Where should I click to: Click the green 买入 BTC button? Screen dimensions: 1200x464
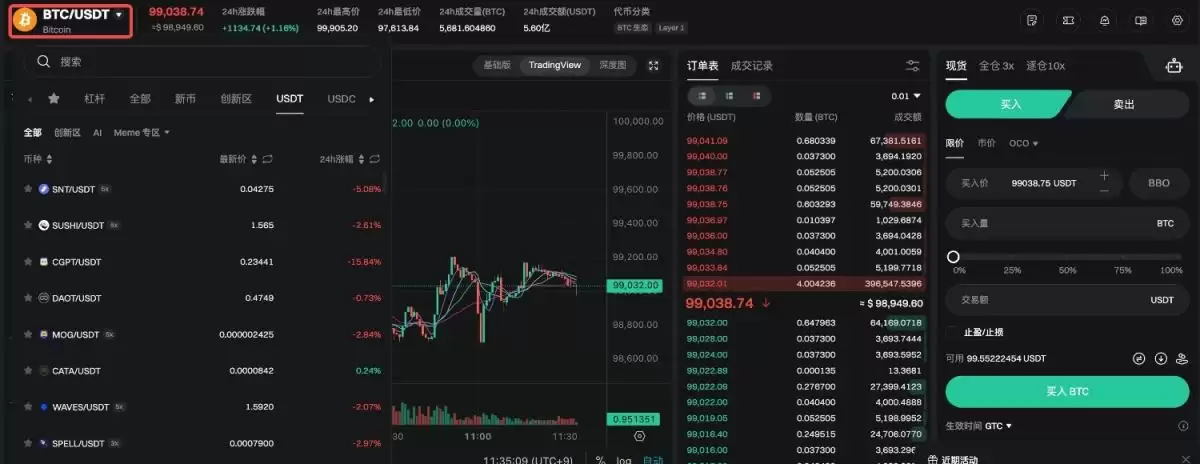coord(1065,391)
